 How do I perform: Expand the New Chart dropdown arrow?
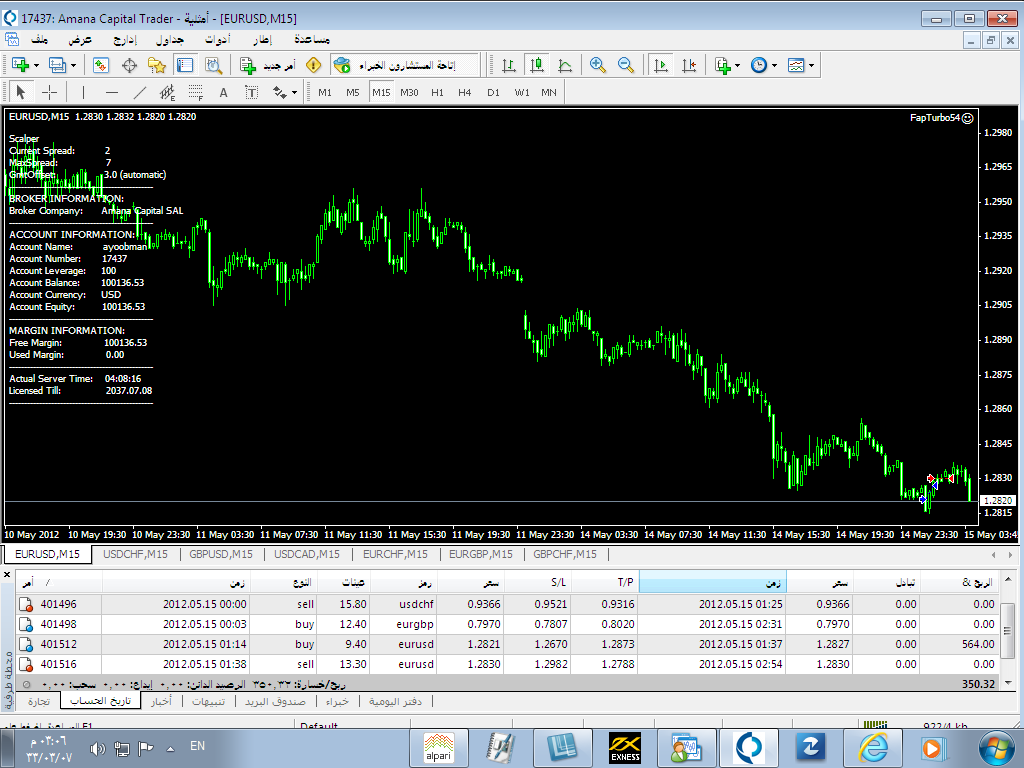(x=36, y=65)
